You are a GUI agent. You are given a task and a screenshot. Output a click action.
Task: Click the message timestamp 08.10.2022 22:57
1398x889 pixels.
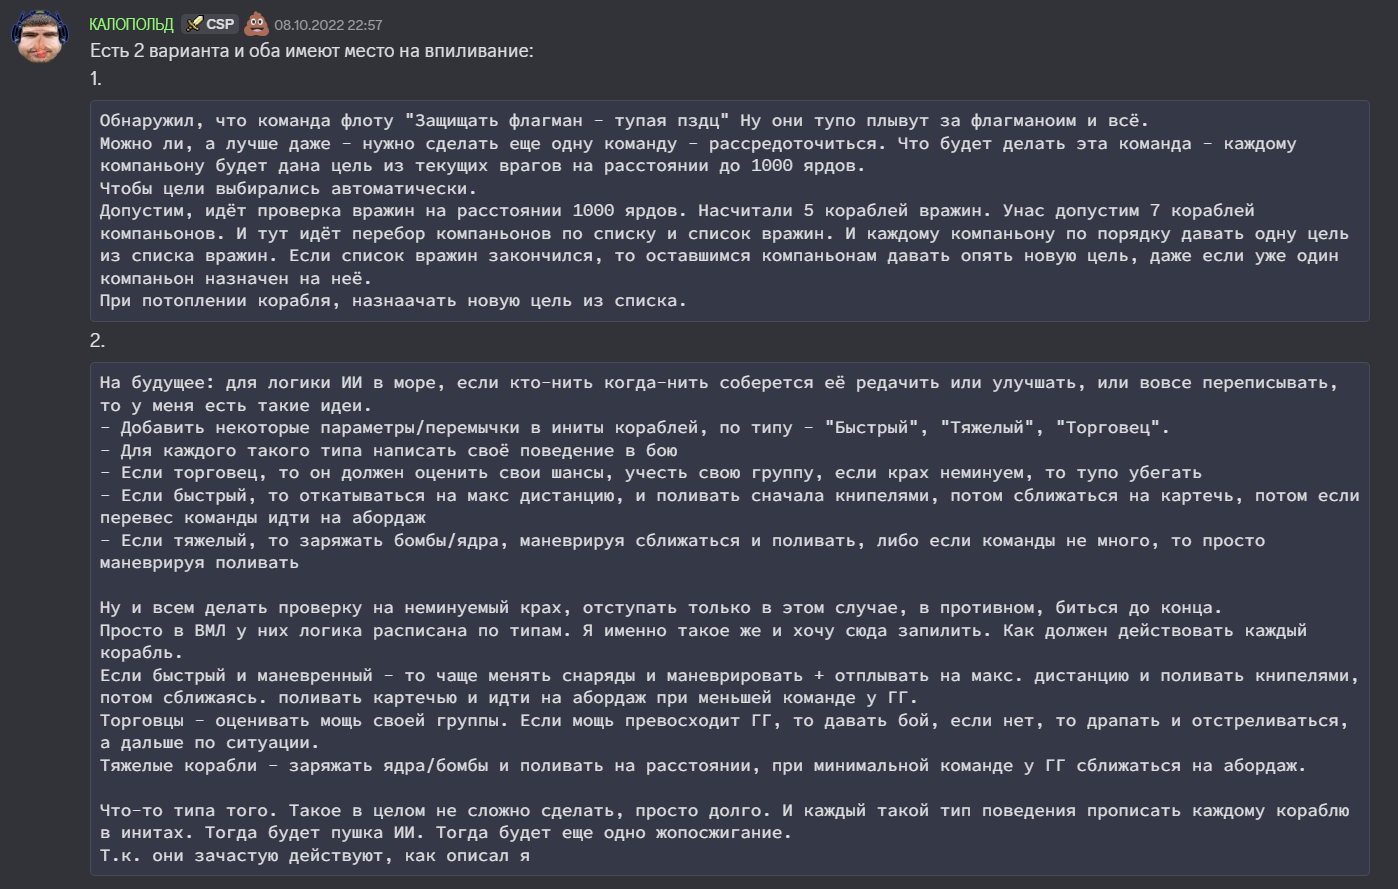click(x=328, y=25)
